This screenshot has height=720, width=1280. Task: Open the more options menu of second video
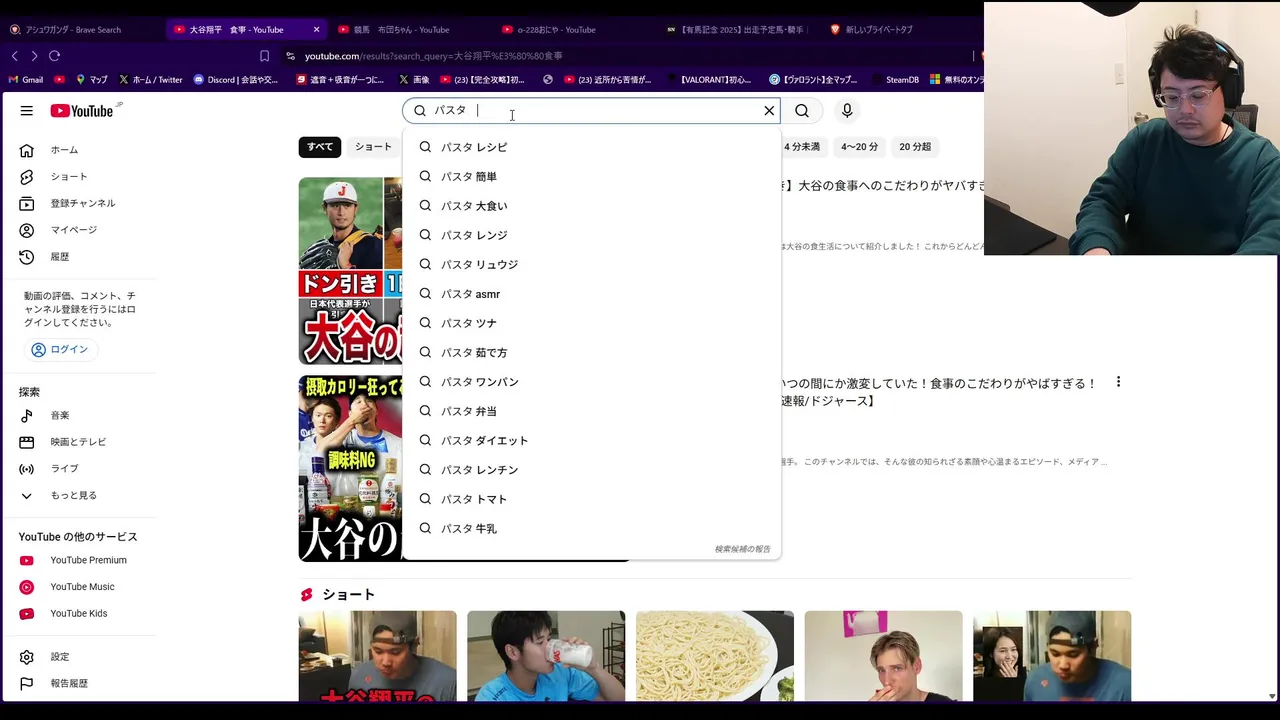(1118, 382)
